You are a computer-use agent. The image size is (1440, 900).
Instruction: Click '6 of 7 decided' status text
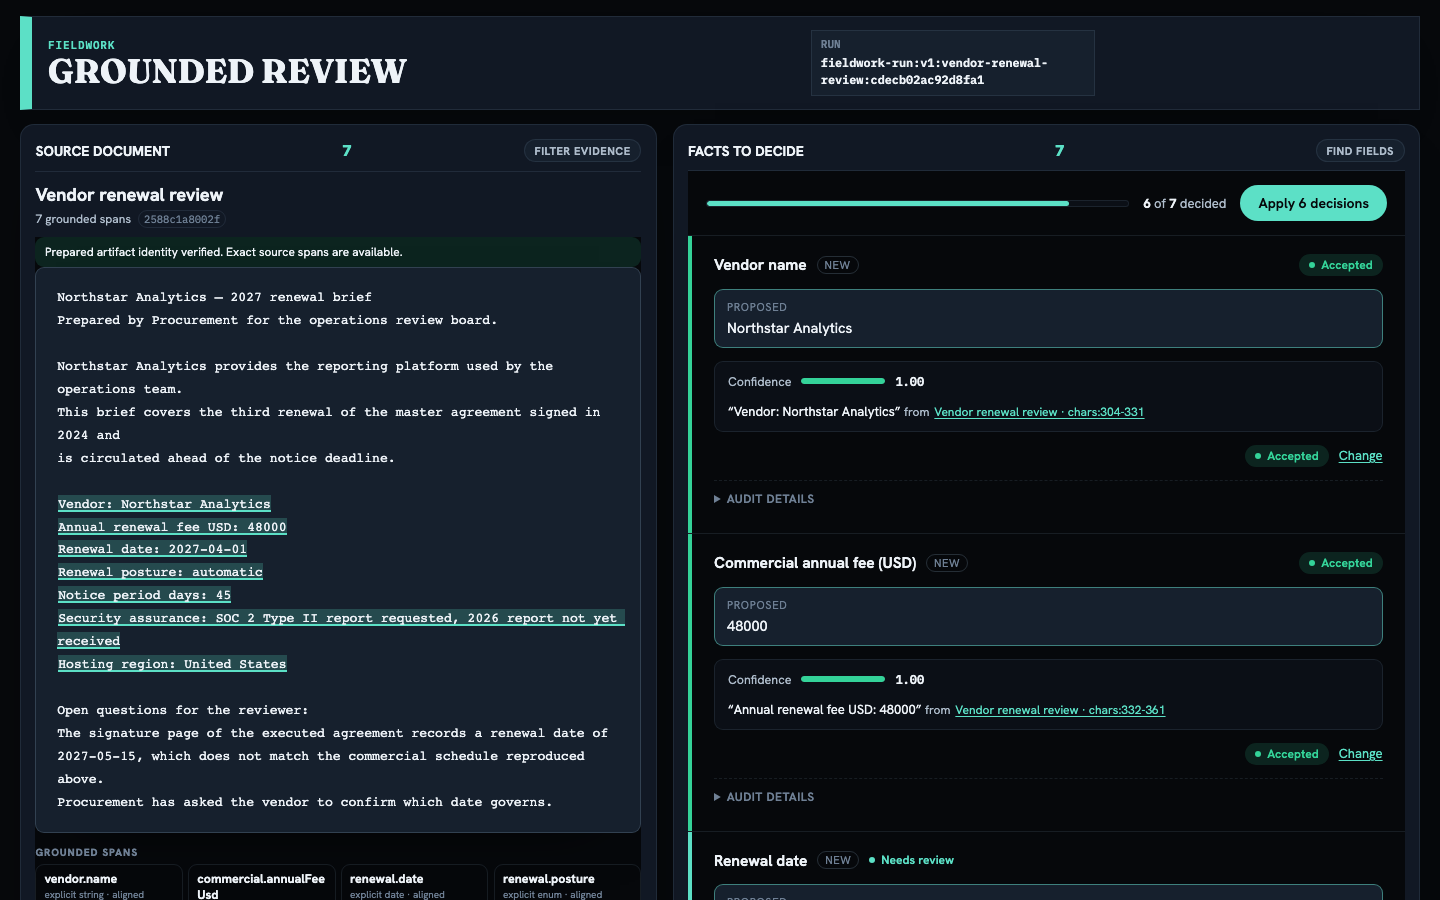tap(1184, 203)
